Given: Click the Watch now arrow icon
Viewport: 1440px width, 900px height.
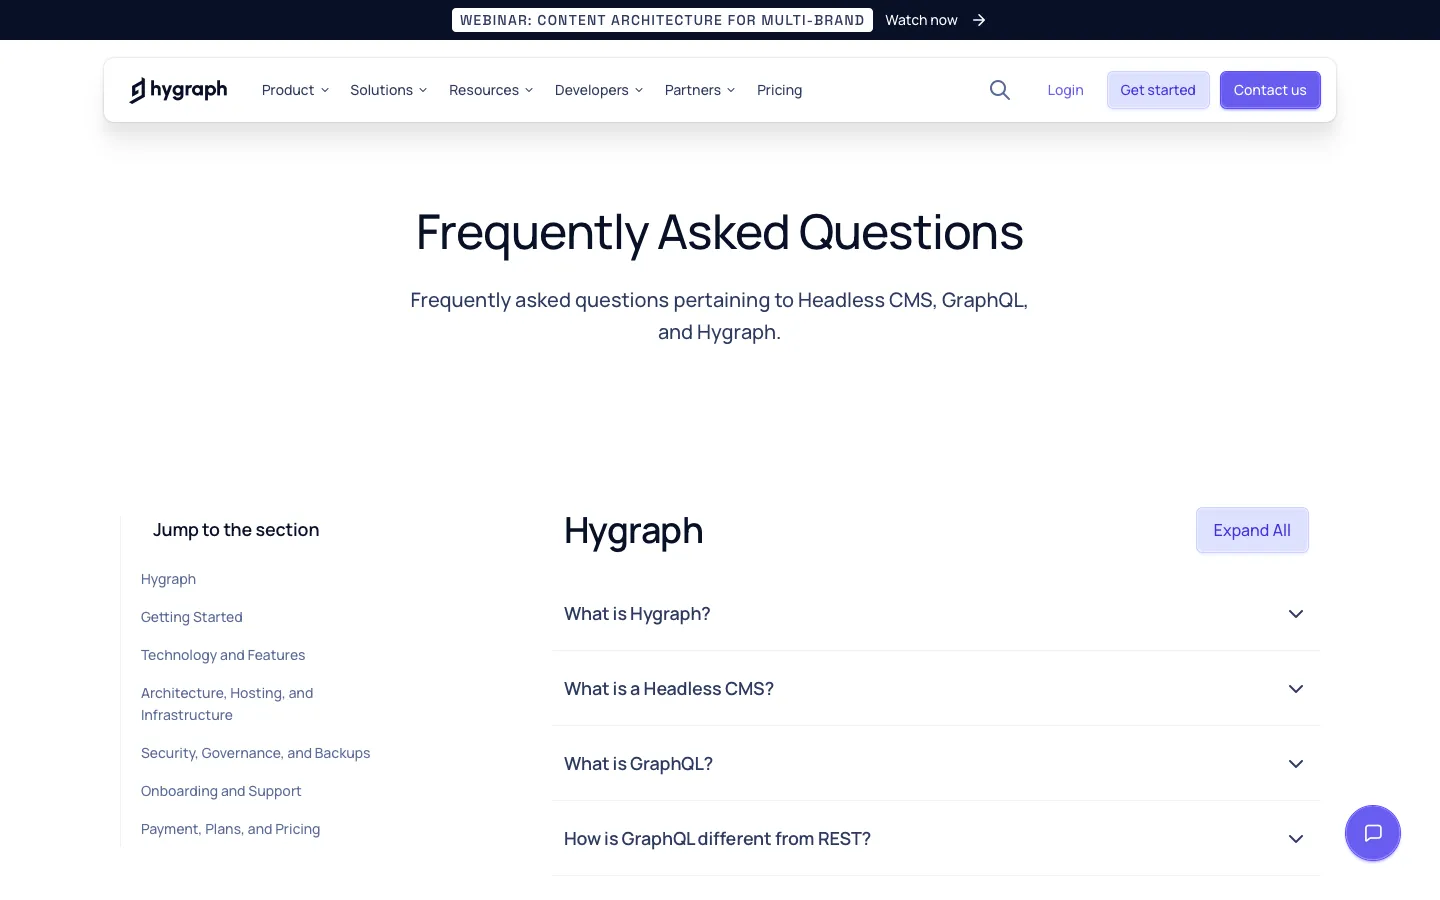Looking at the screenshot, I should (979, 20).
